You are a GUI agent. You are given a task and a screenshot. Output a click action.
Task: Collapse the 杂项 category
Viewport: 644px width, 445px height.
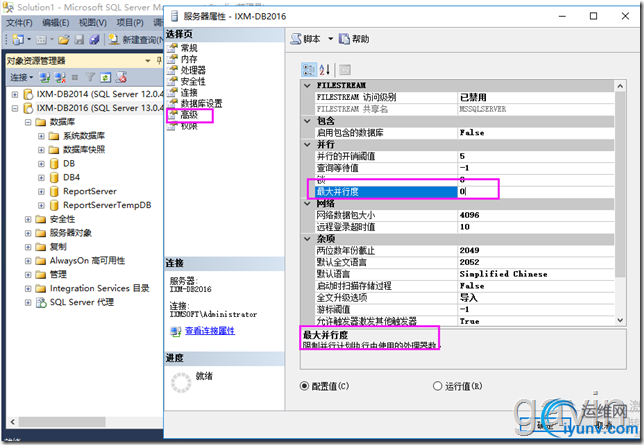tap(307, 239)
